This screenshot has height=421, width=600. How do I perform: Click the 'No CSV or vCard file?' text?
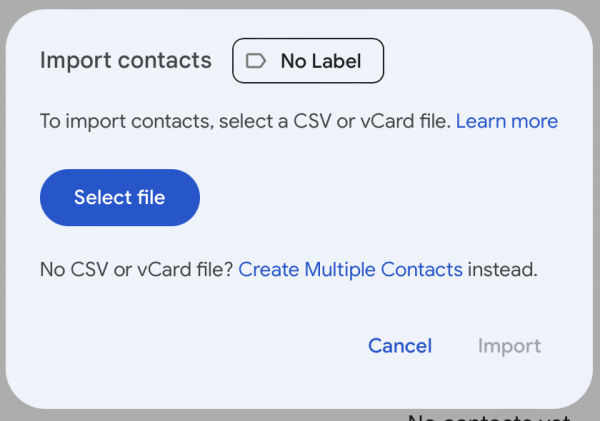[137, 269]
